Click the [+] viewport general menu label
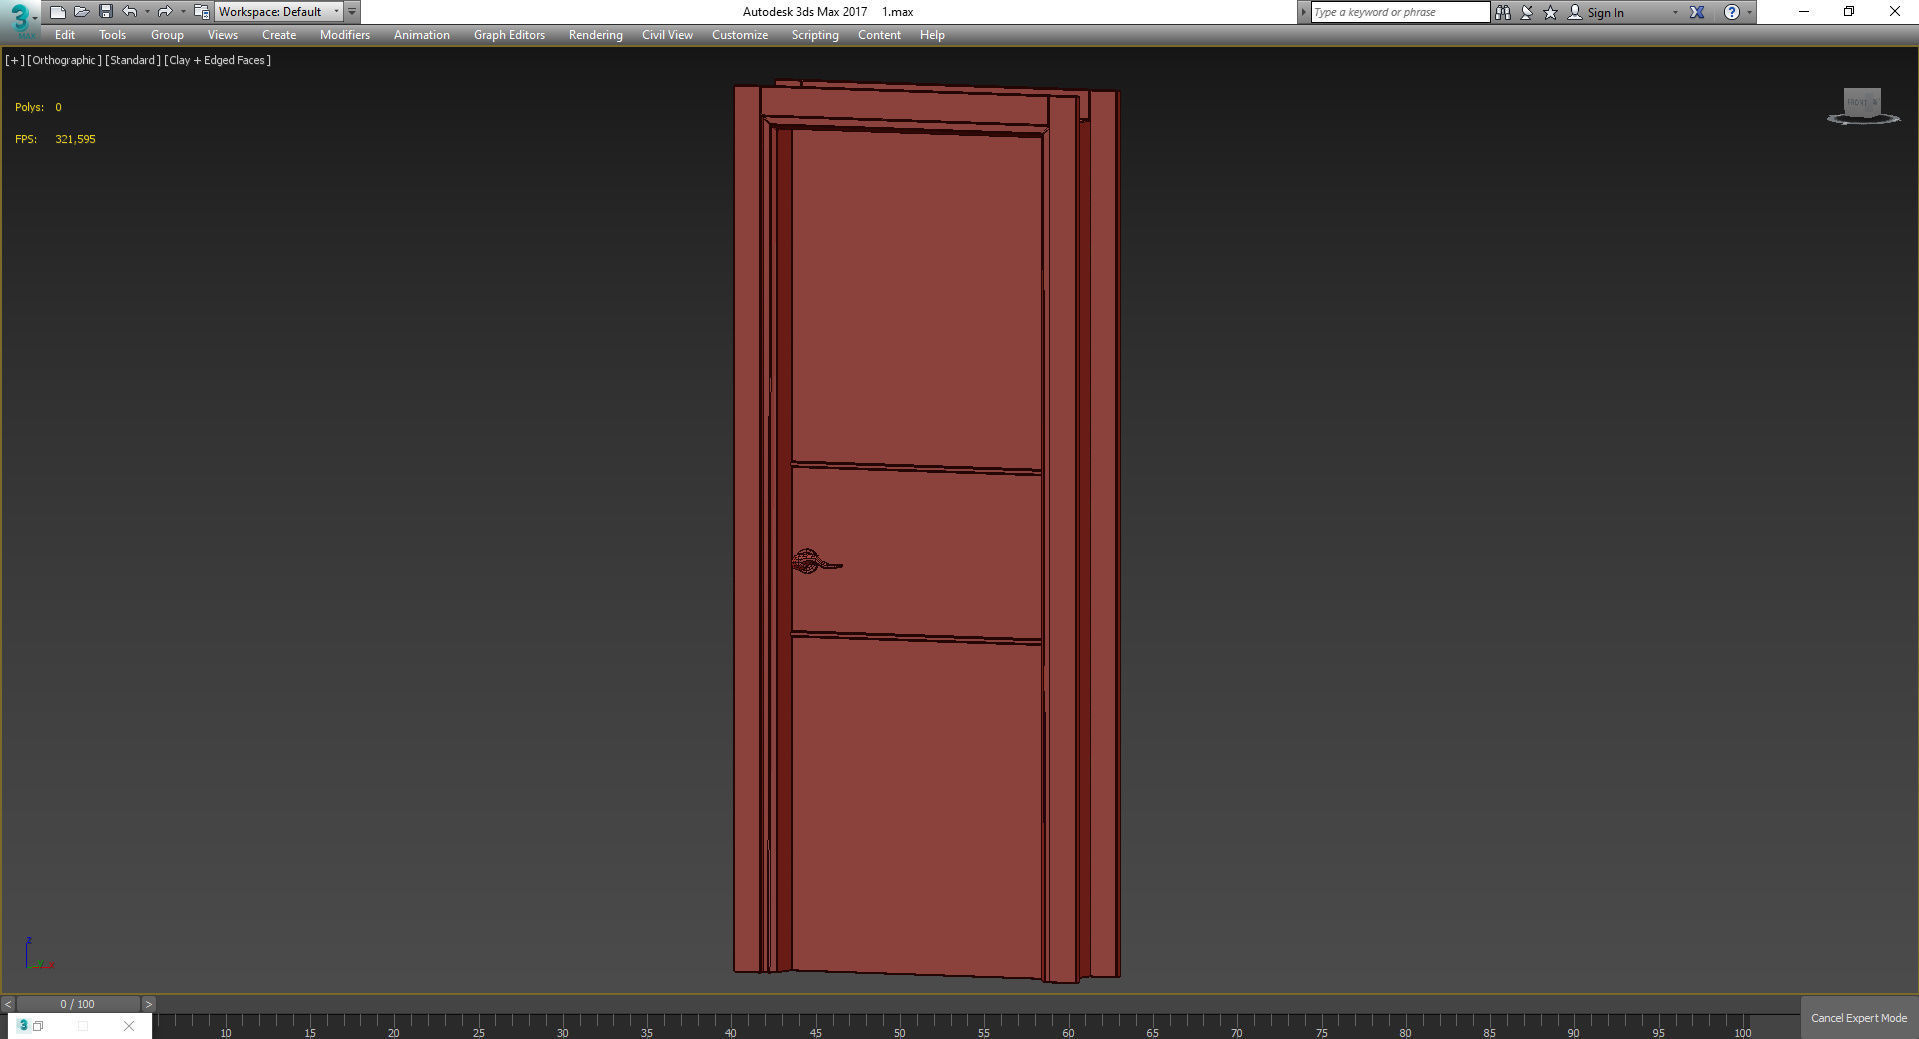Image resolution: width=1919 pixels, height=1039 pixels. pos(14,60)
